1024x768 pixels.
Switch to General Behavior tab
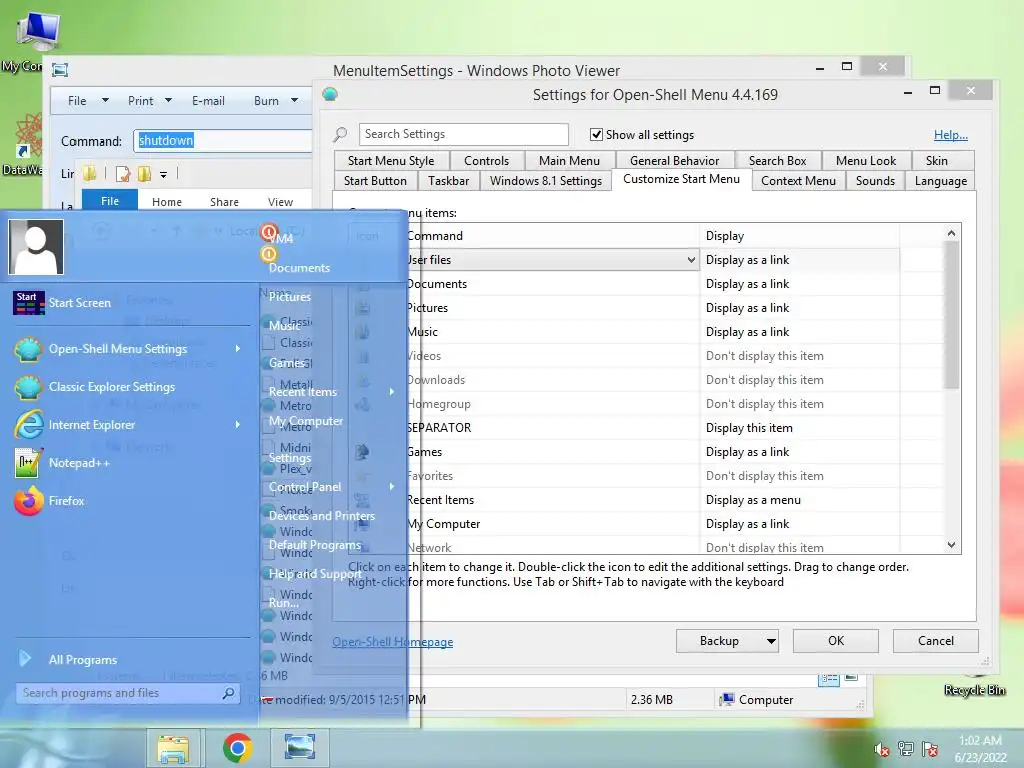click(675, 161)
